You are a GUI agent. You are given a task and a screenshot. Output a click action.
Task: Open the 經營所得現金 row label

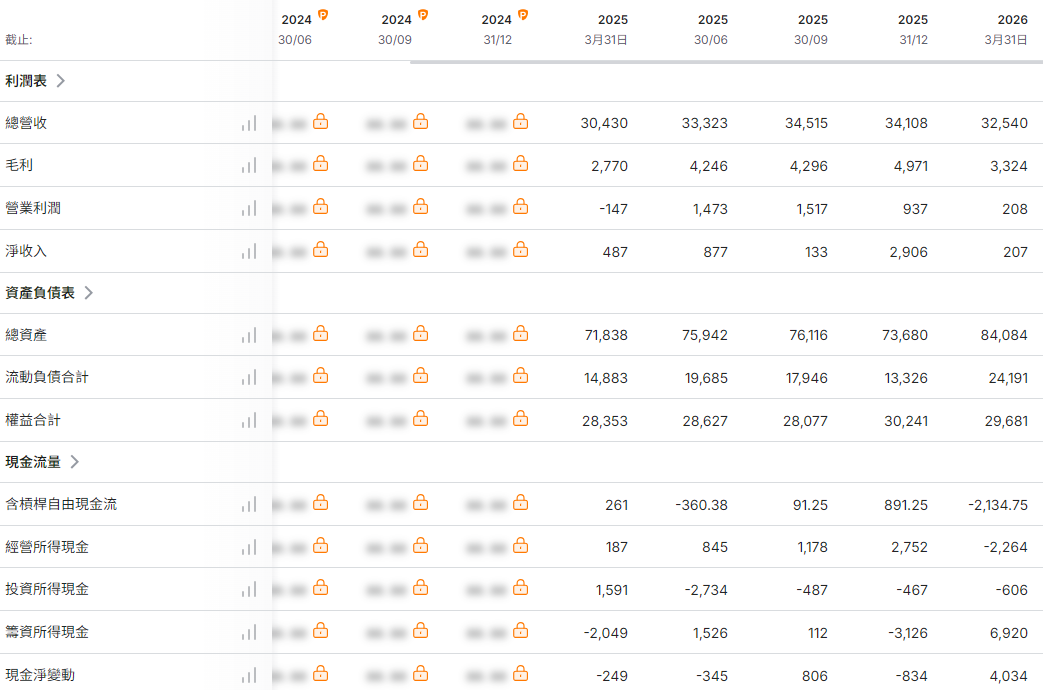tap(47, 547)
